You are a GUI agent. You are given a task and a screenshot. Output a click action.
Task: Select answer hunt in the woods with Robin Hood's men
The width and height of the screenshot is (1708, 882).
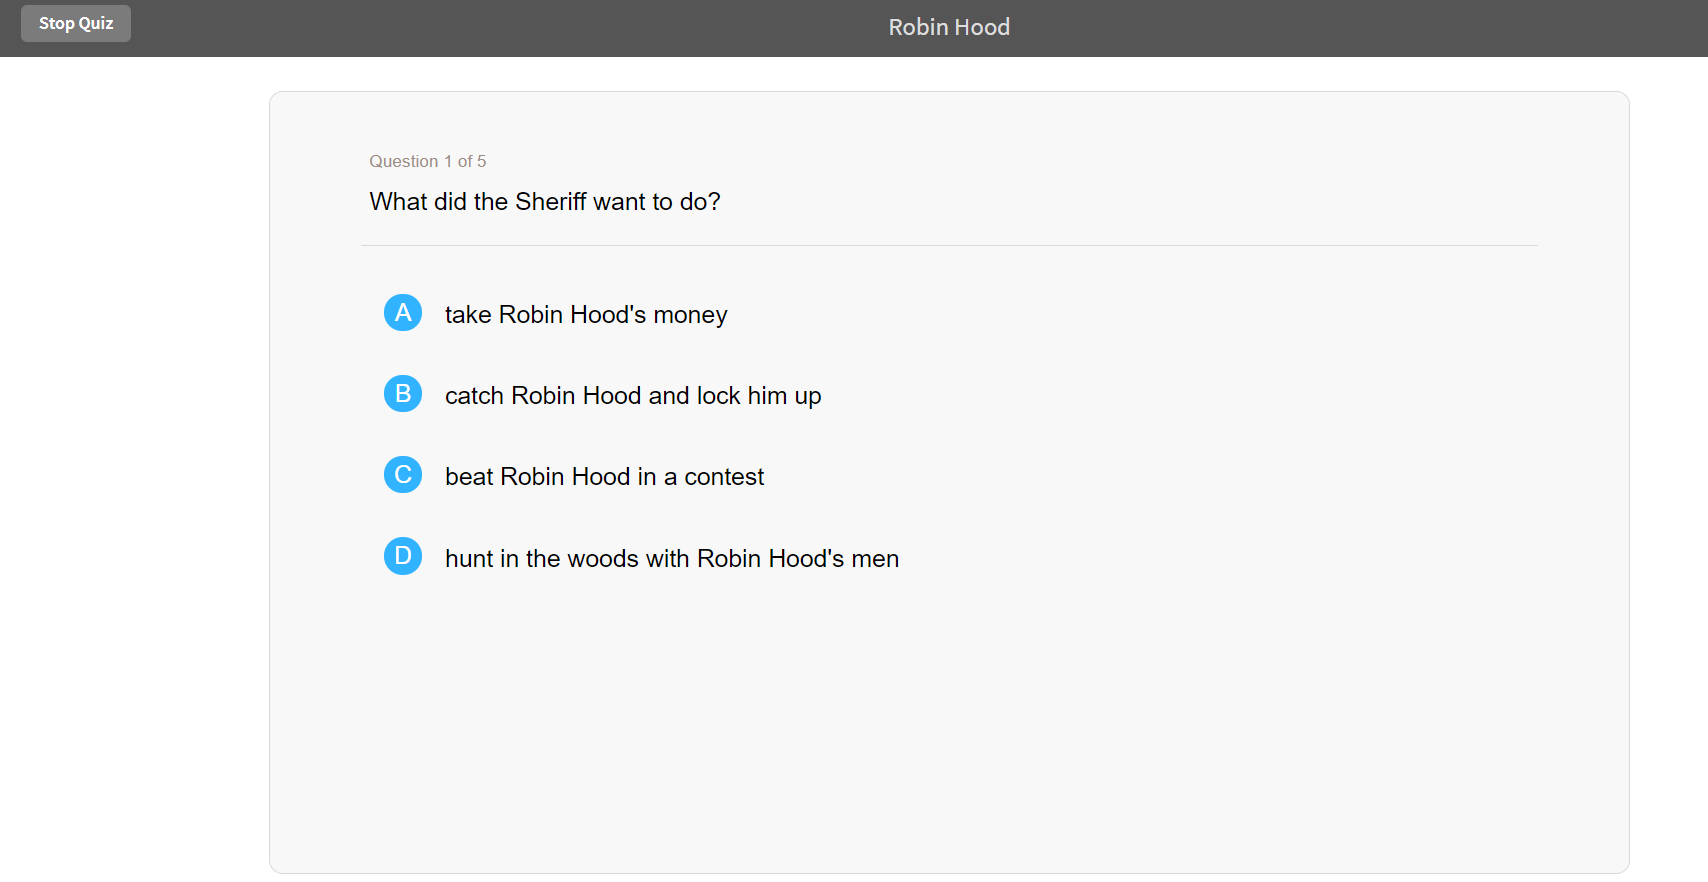tap(672, 559)
